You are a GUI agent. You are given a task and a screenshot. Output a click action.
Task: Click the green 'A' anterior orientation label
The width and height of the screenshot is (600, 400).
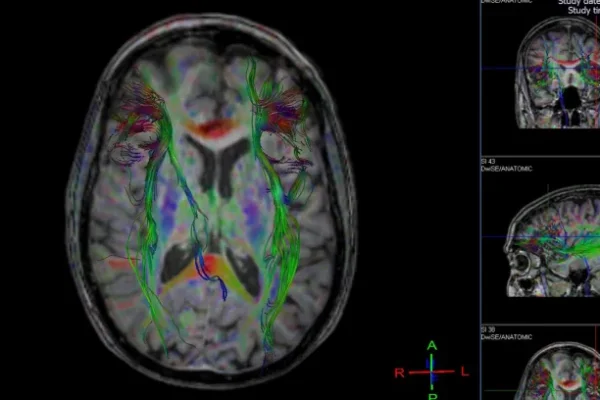432,346
